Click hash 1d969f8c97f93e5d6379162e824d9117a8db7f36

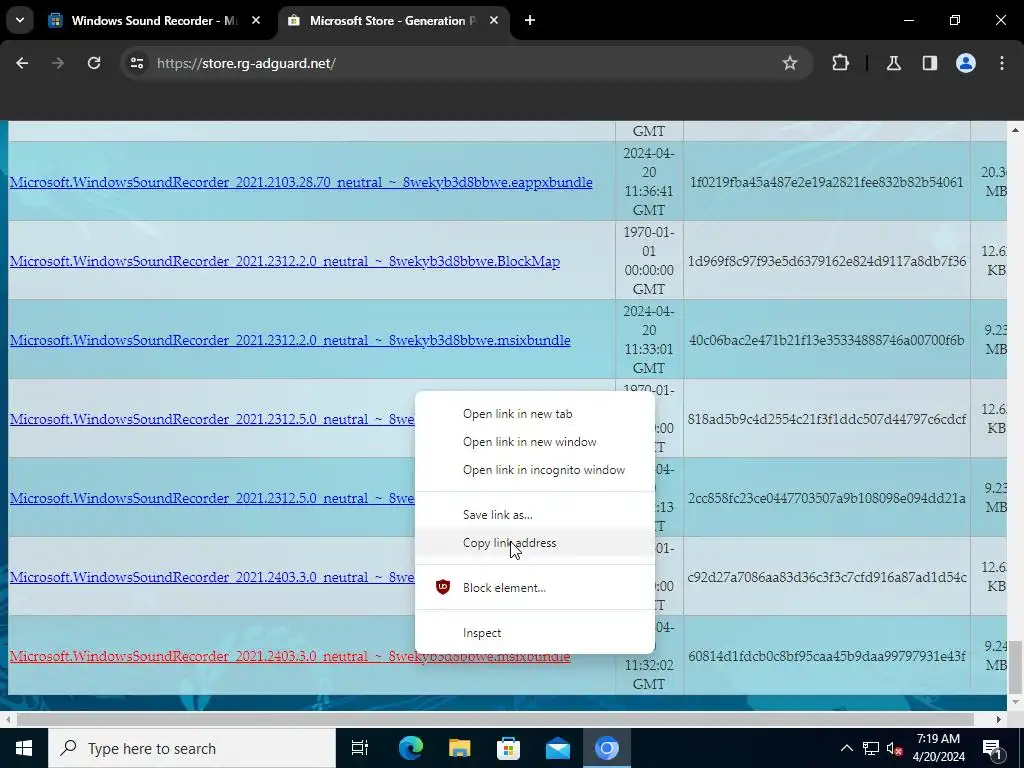[827, 261]
